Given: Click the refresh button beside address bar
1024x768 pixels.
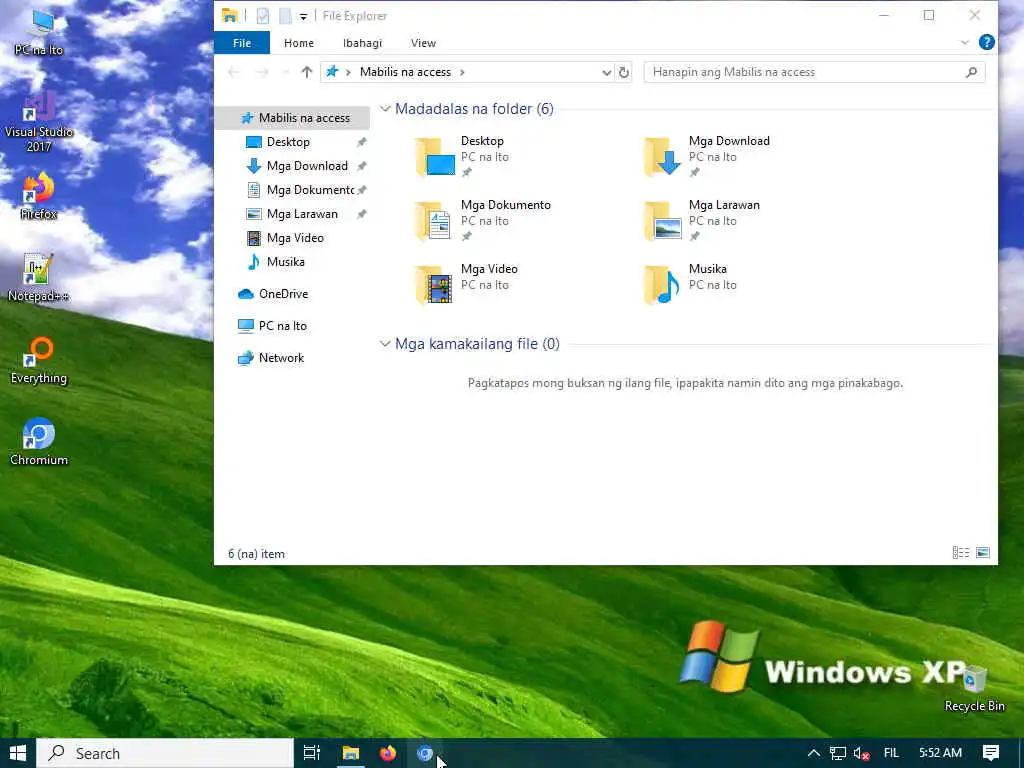Looking at the screenshot, I should click(x=624, y=72).
